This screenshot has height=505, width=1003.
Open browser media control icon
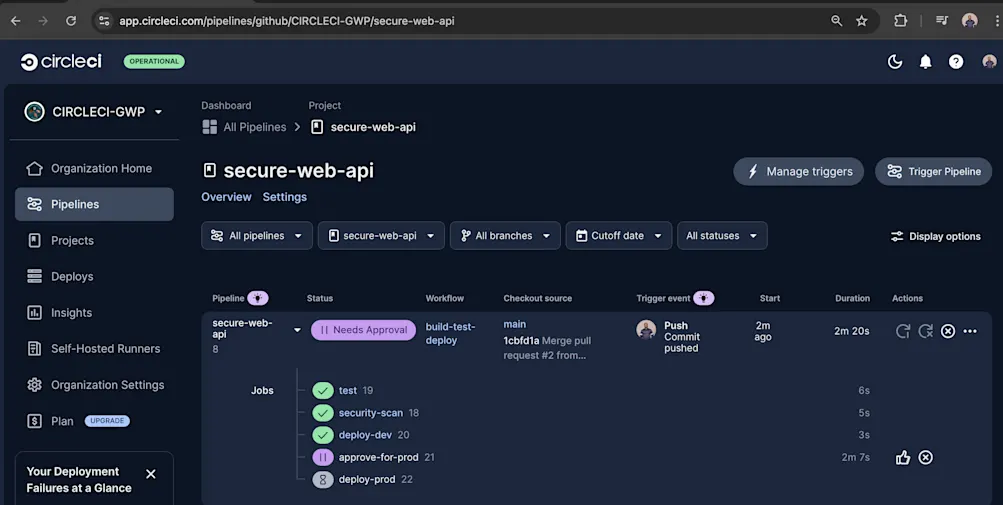tap(942, 20)
